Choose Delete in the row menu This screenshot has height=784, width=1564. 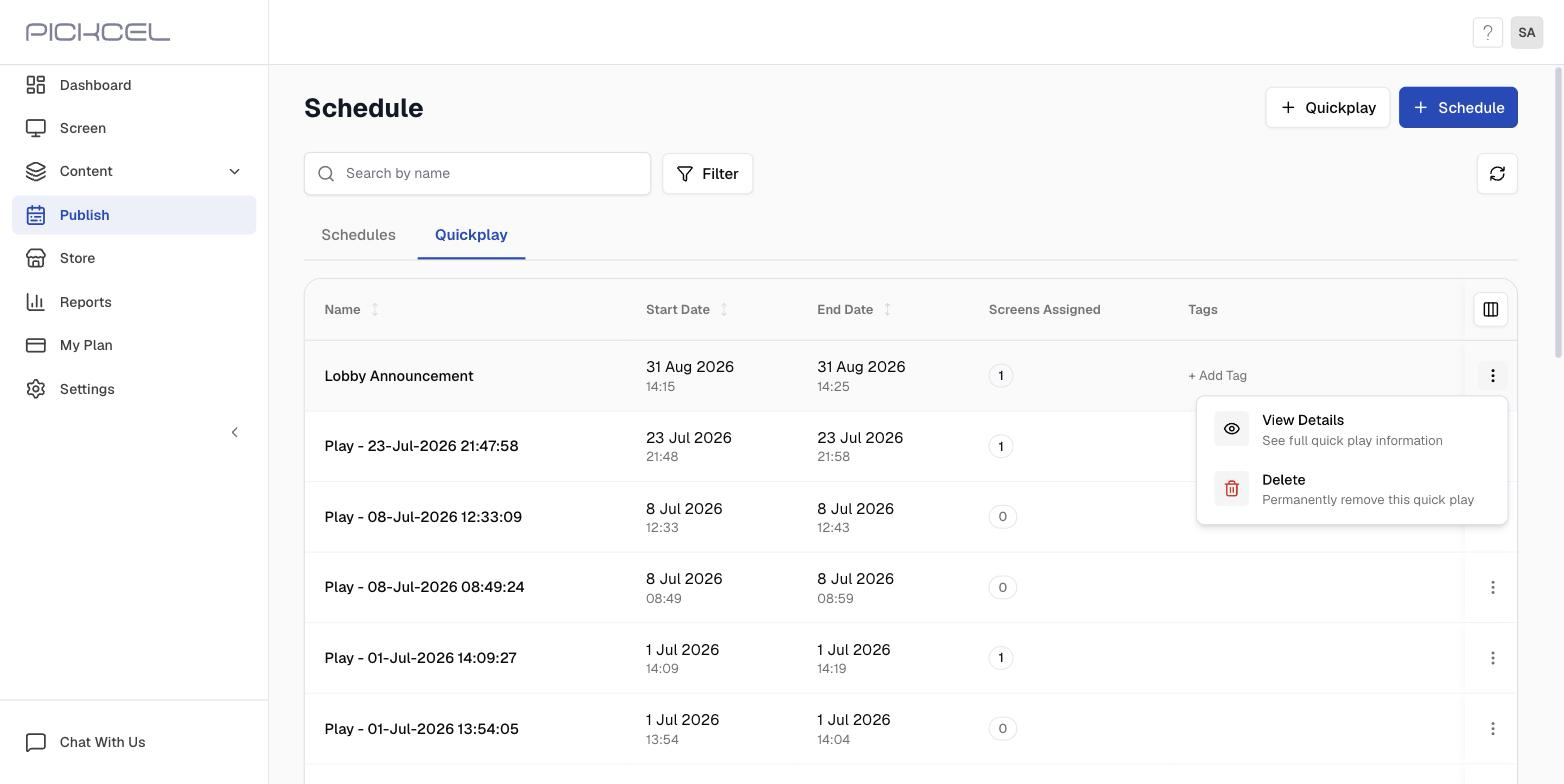point(1351,489)
